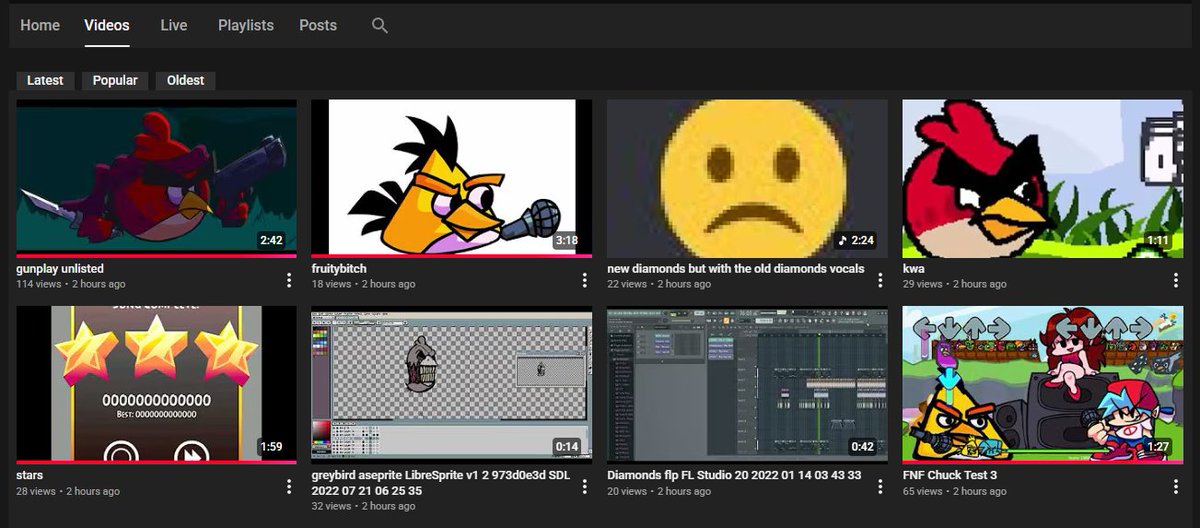Click the 2:42 duration badge

[x=271, y=241]
